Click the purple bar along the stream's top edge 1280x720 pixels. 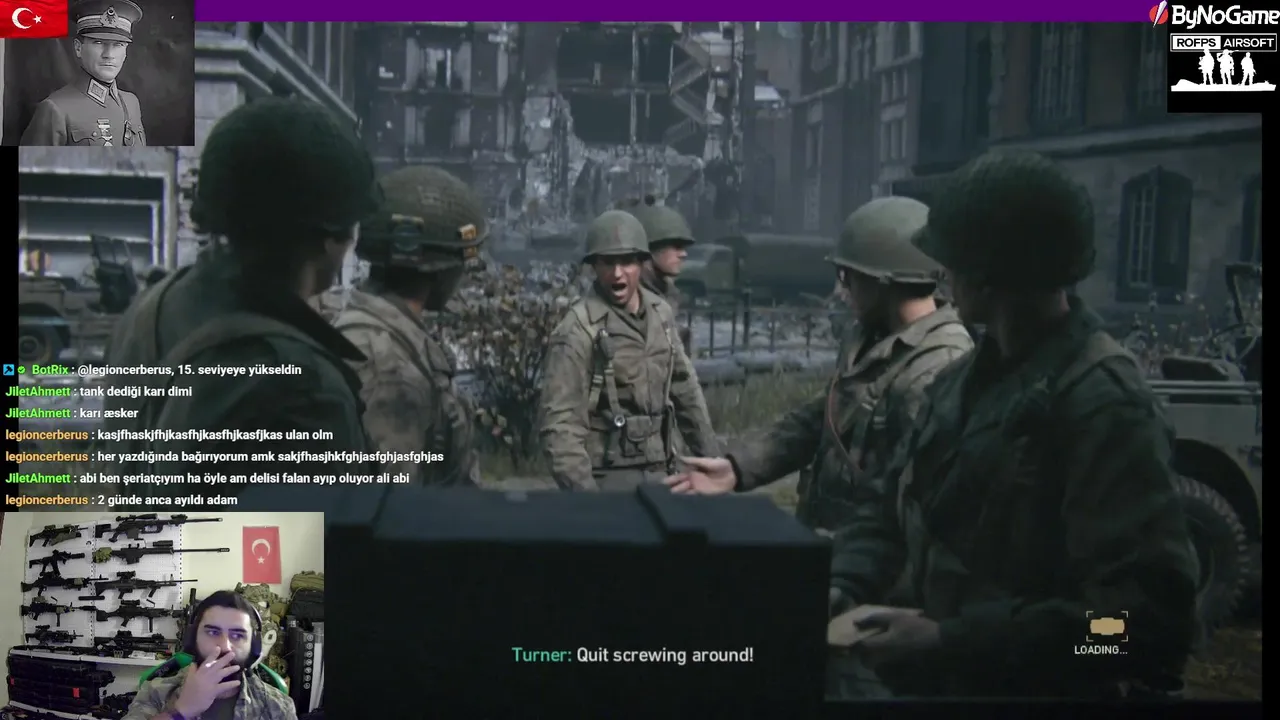pos(670,10)
